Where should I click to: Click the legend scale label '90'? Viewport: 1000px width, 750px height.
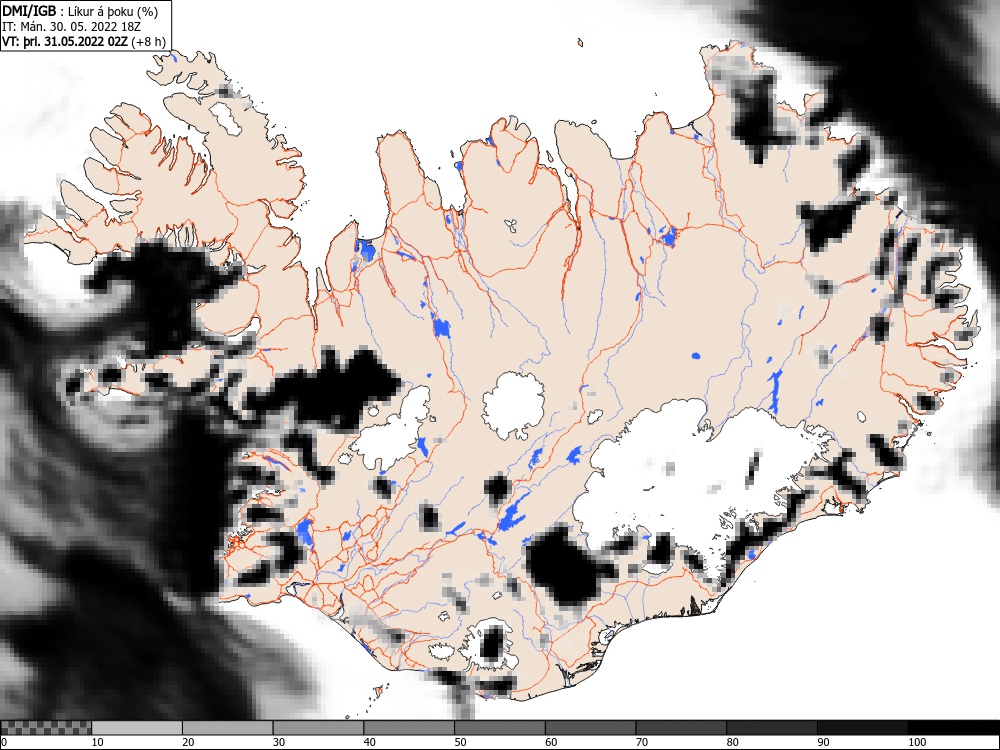tap(823, 742)
